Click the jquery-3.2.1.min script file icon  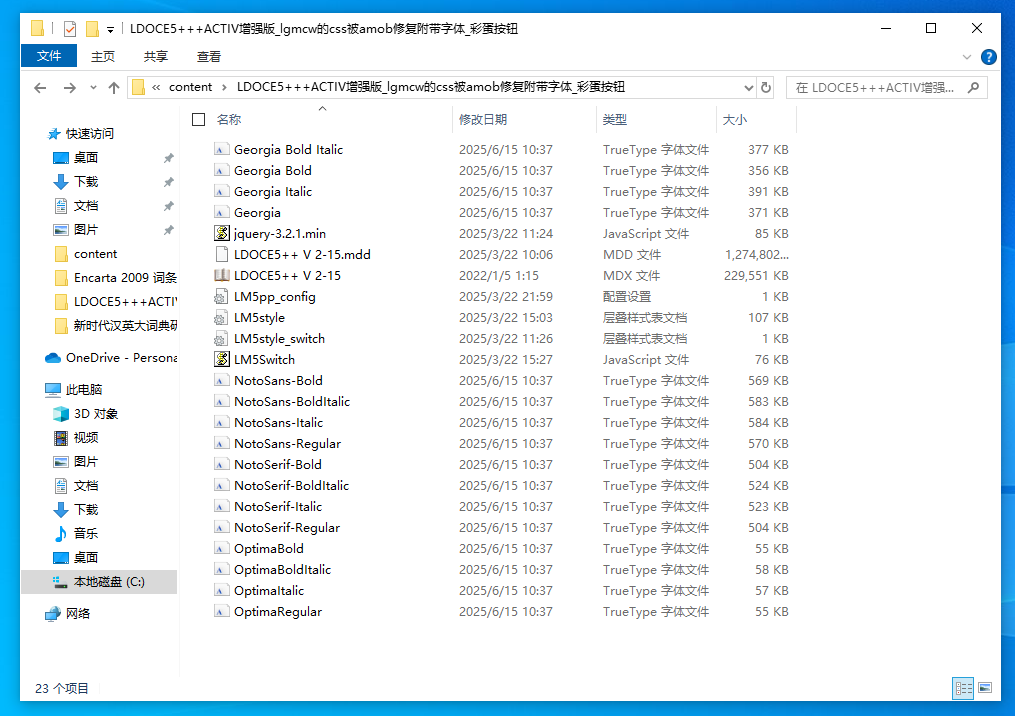click(x=221, y=233)
